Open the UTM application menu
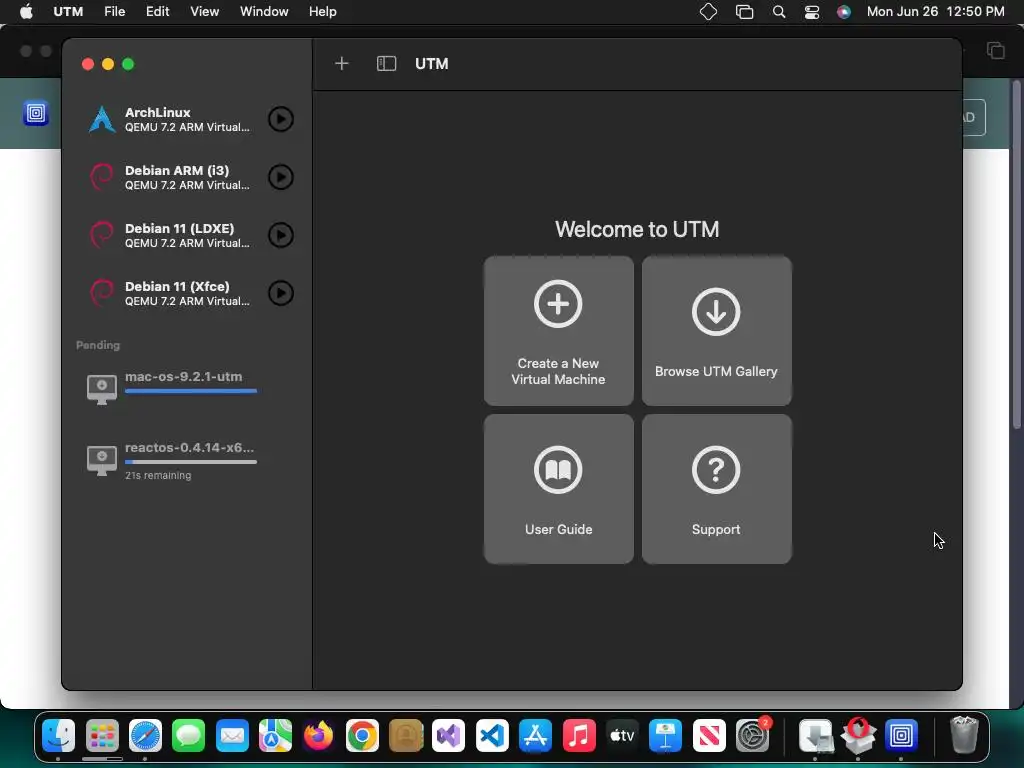Screen dimensions: 1024x768 pos(68,12)
